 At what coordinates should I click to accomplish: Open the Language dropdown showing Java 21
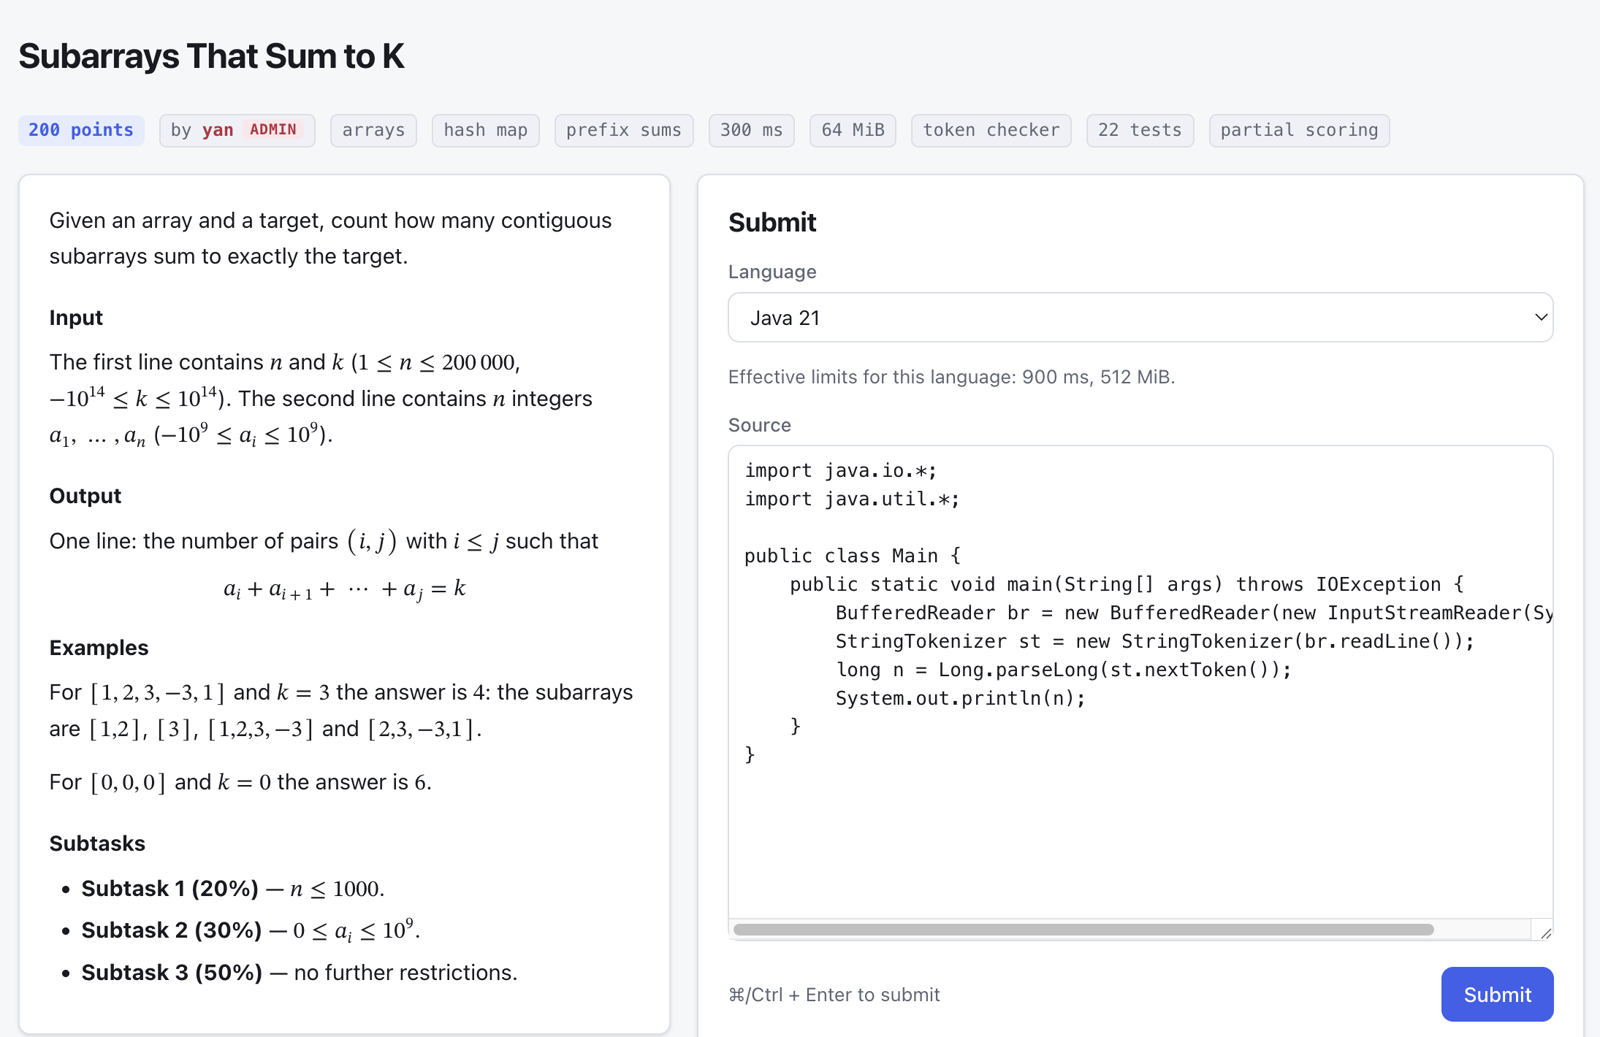[x=1140, y=318]
